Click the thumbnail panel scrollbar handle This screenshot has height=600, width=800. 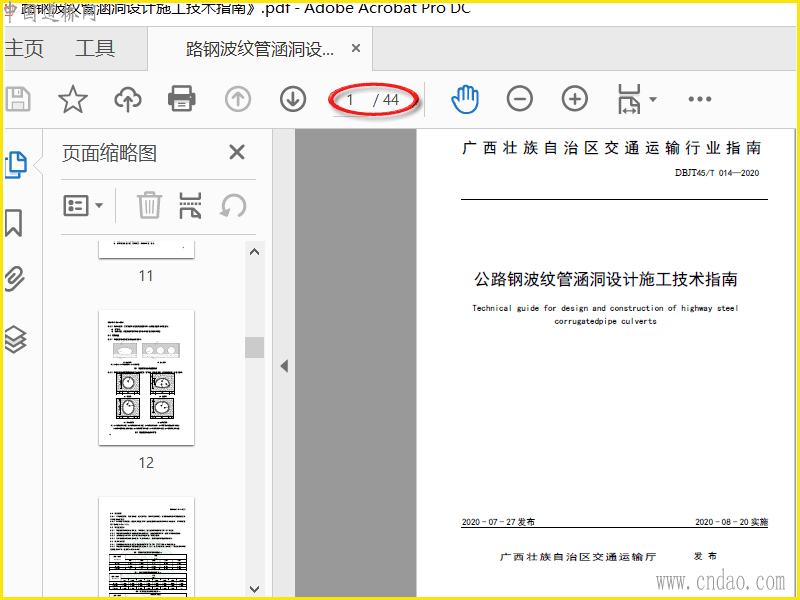pyautogui.click(x=255, y=347)
